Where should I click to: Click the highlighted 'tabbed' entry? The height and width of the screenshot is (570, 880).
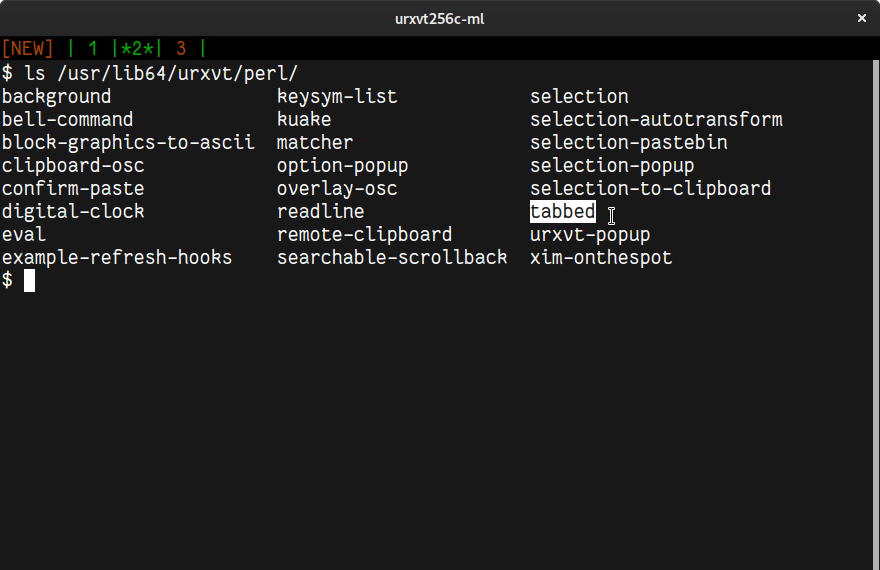click(x=563, y=212)
